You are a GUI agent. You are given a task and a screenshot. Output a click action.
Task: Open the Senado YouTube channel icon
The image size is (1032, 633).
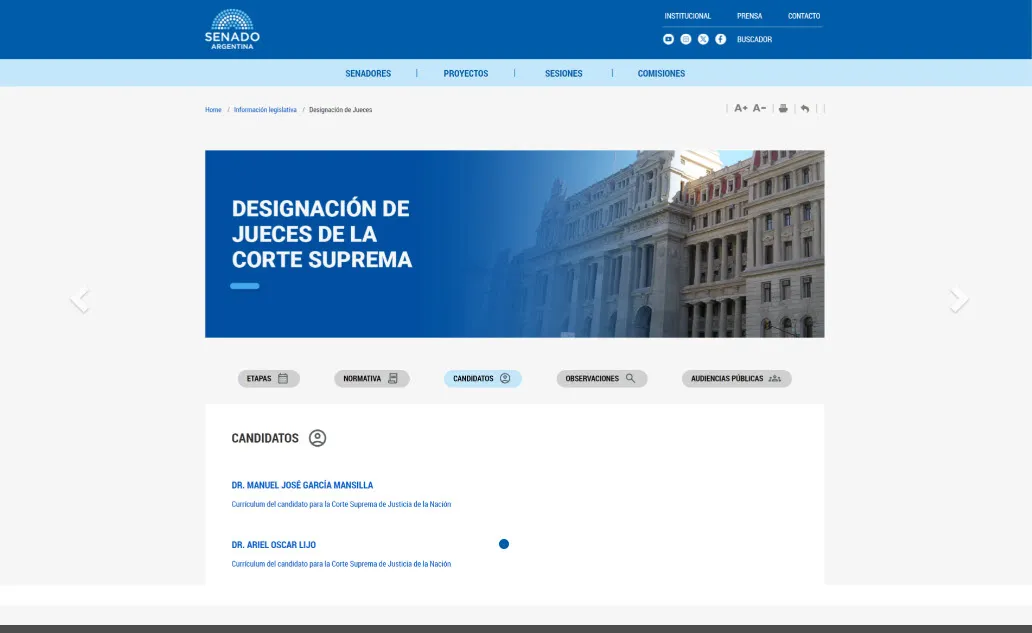pos(669,39)
